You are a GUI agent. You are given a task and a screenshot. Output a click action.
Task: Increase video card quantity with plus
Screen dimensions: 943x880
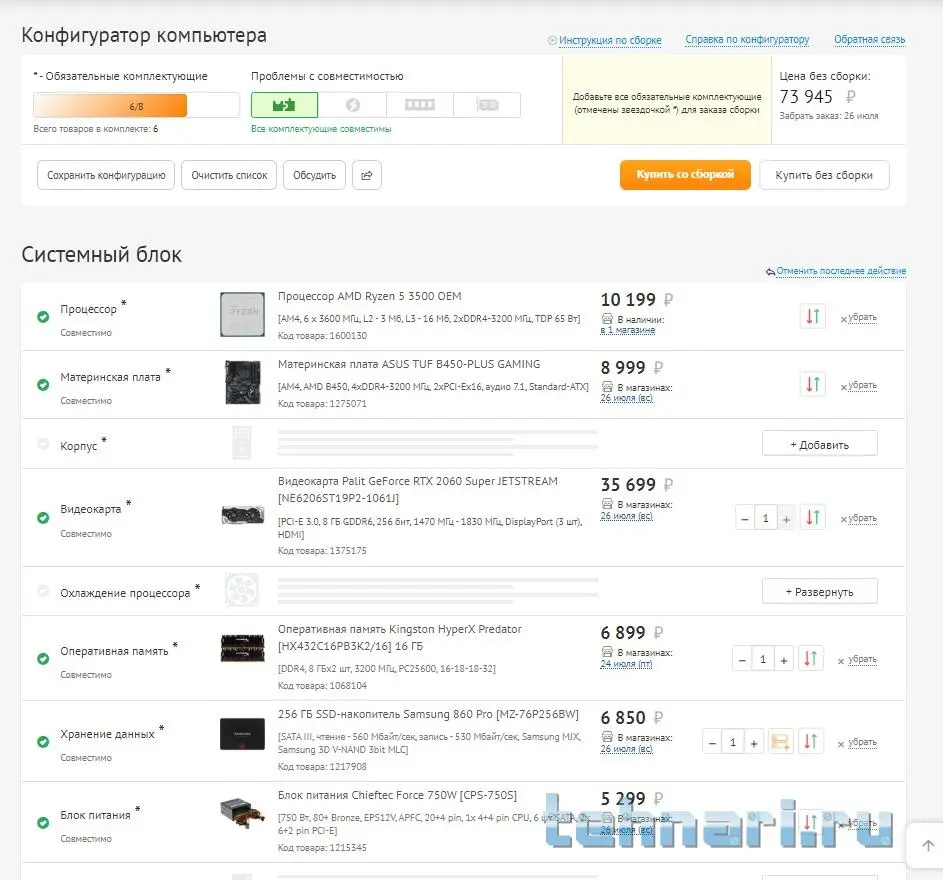click(x=786, y=518)
